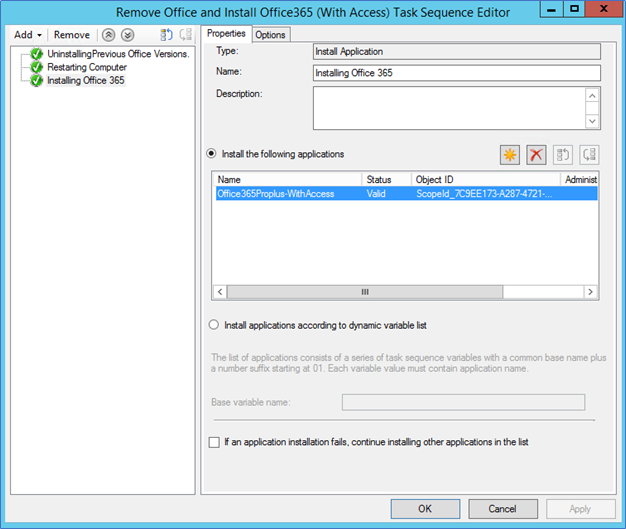Click green check icon of Restarting Computer
This screenshot has height=529, width=626.
coord(36,67)
